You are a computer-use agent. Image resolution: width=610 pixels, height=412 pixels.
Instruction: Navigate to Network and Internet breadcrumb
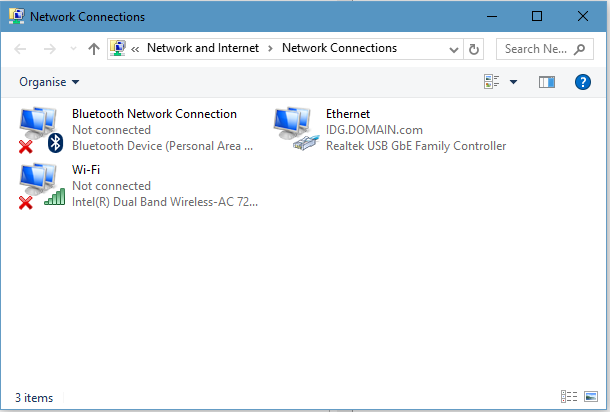coord(203,48)
